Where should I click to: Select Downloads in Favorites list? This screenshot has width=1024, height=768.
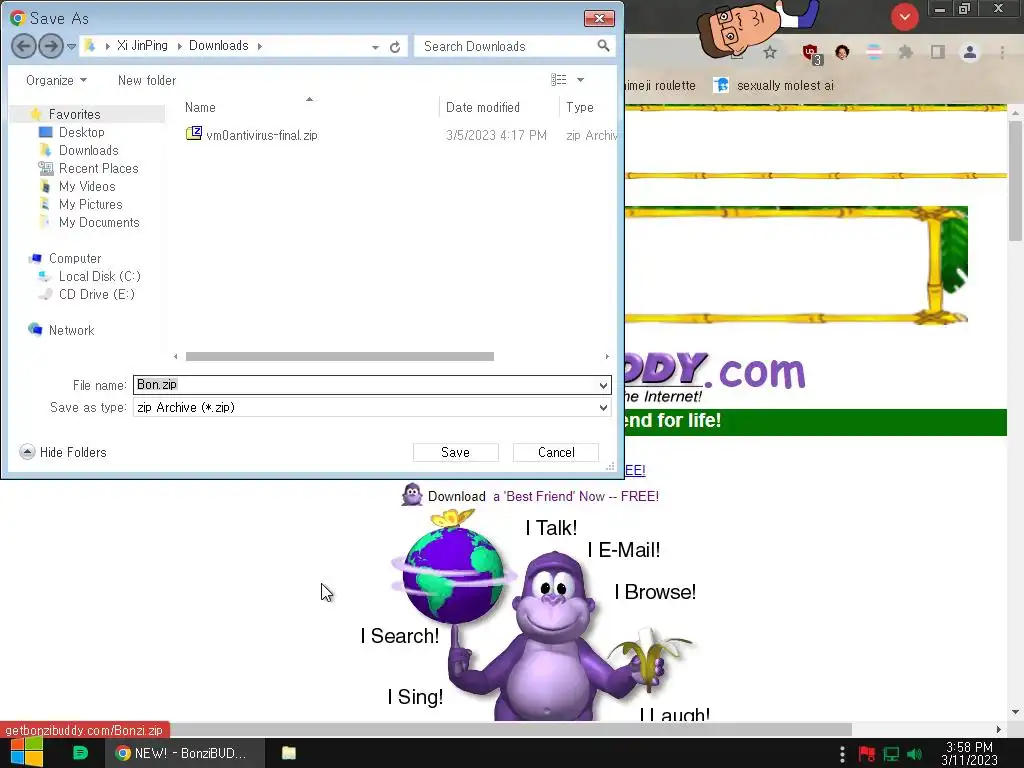88,150
